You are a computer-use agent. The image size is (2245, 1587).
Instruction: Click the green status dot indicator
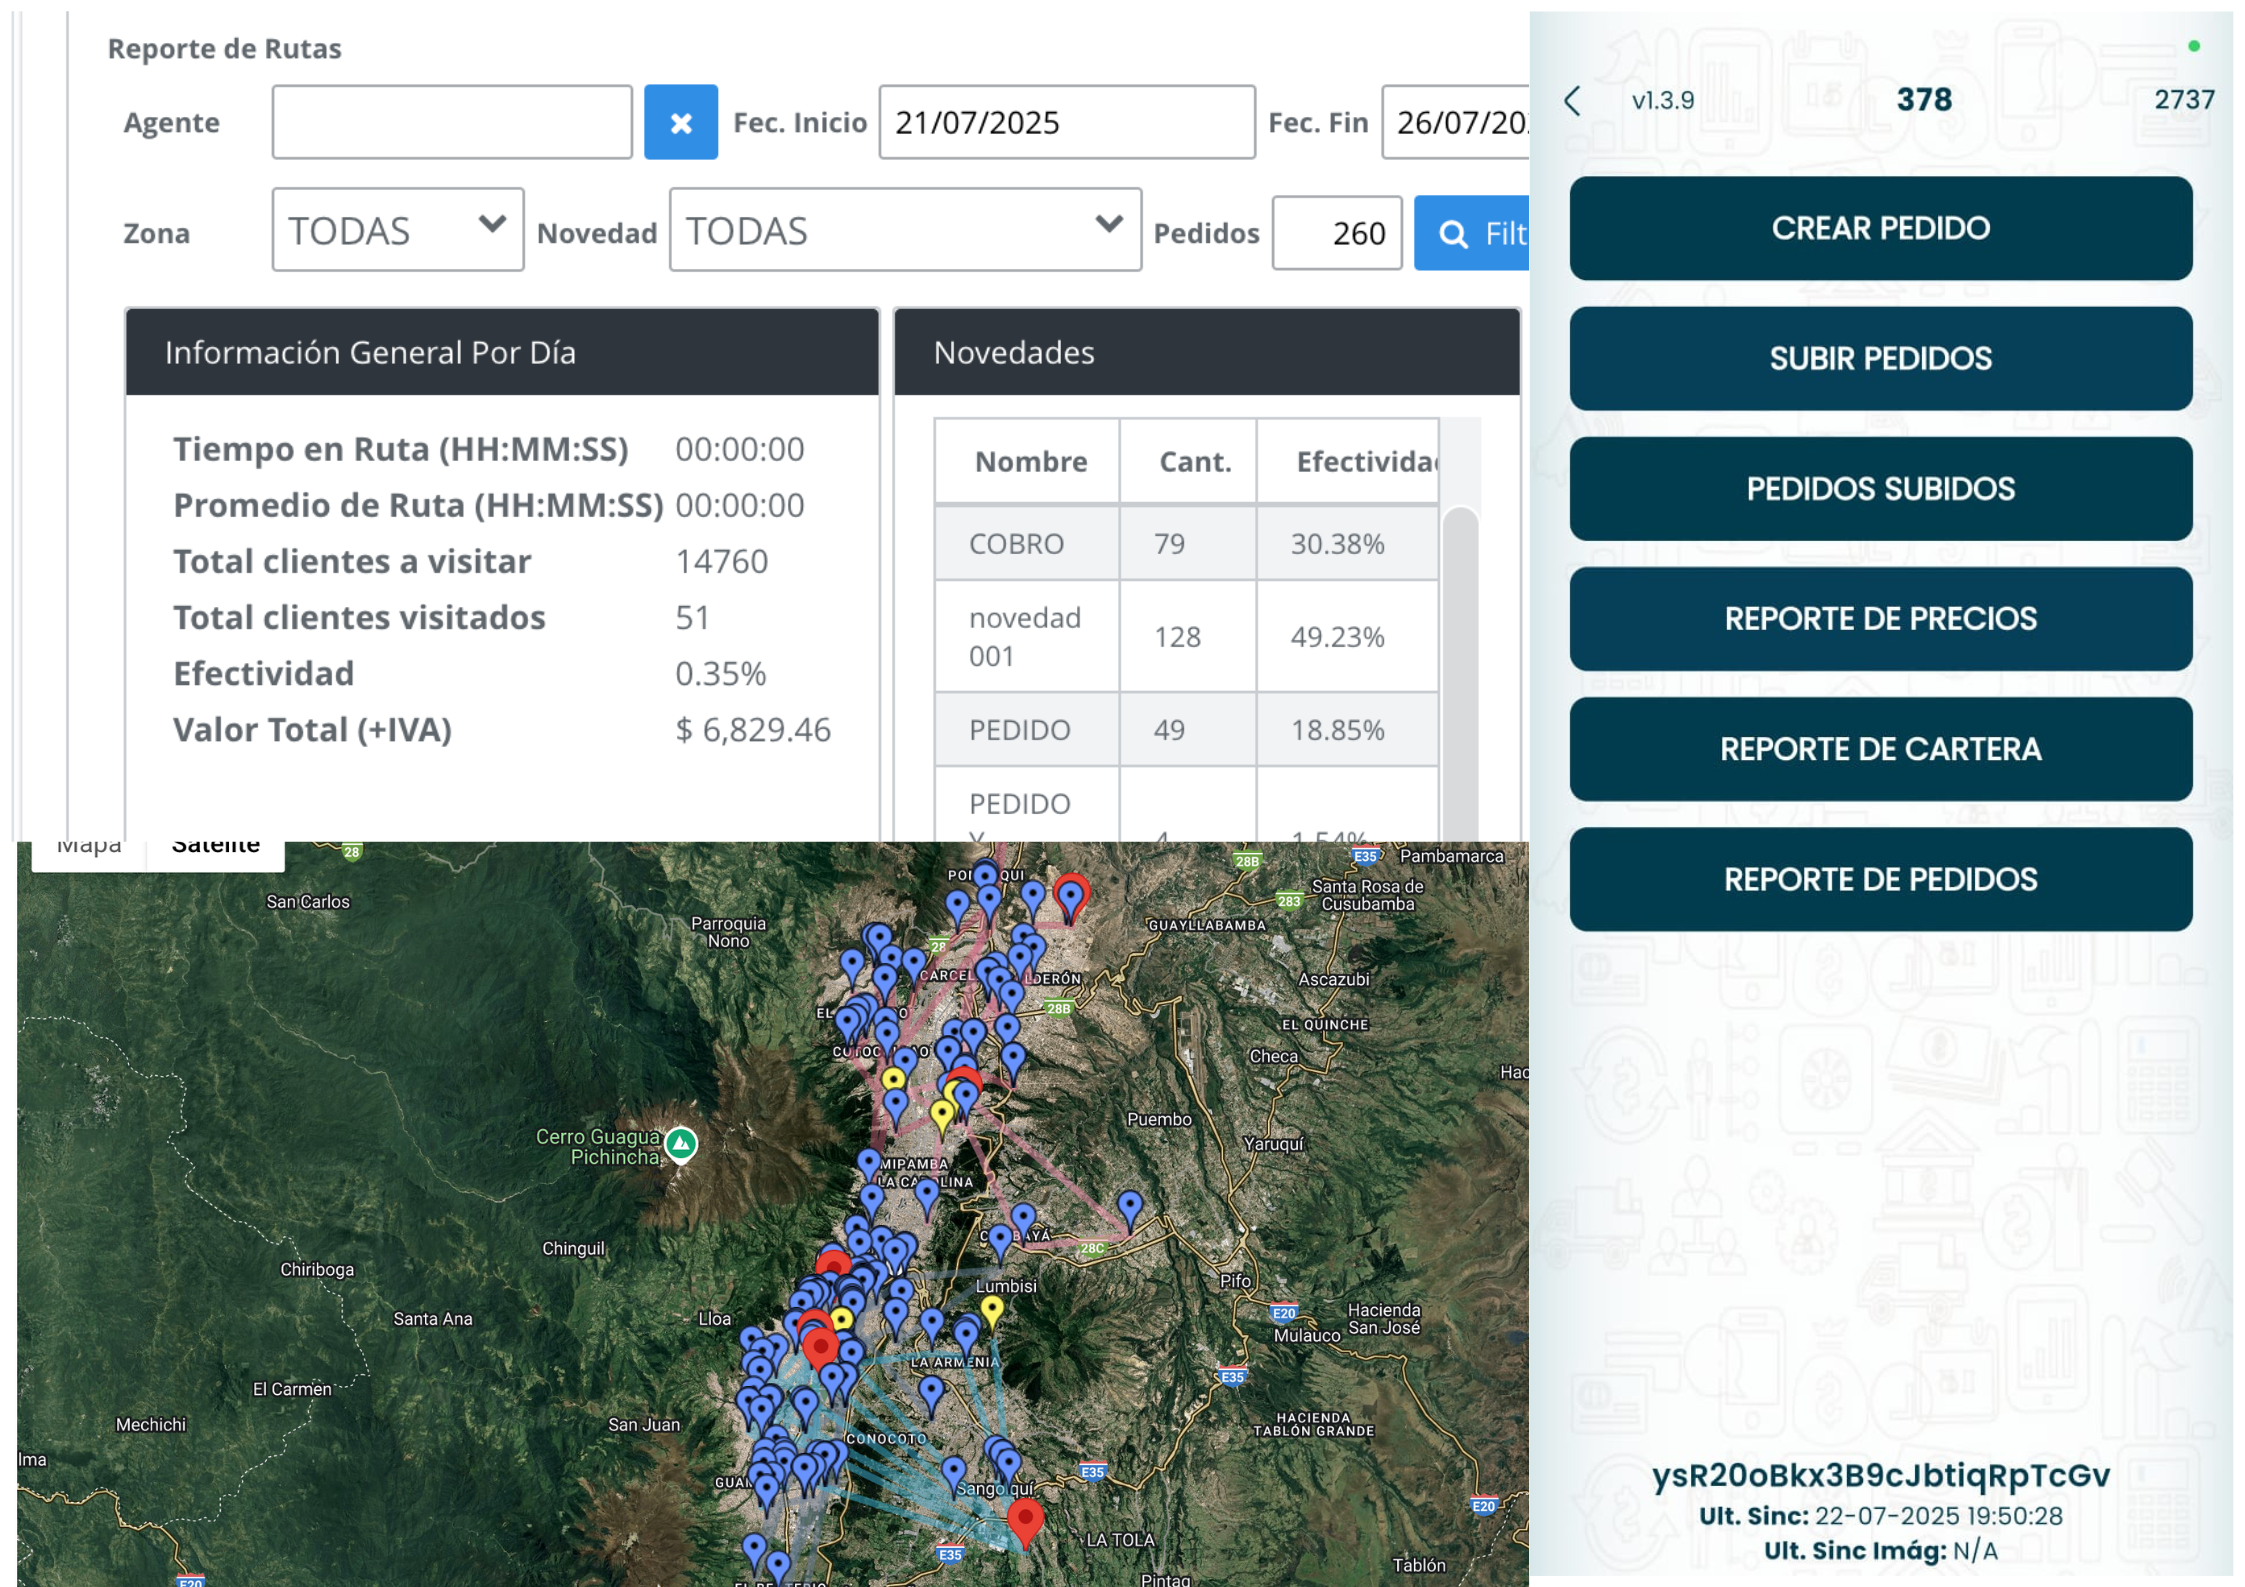(2193, 46)
